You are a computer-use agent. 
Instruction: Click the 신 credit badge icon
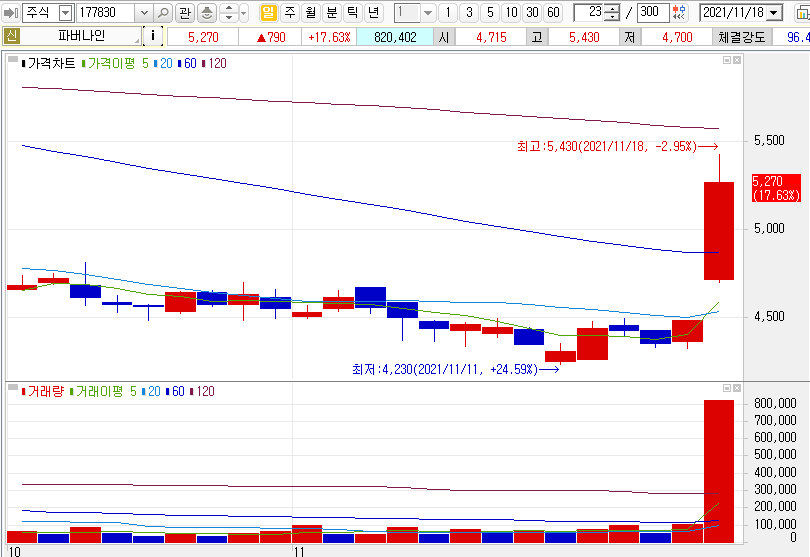coord(11,36)
